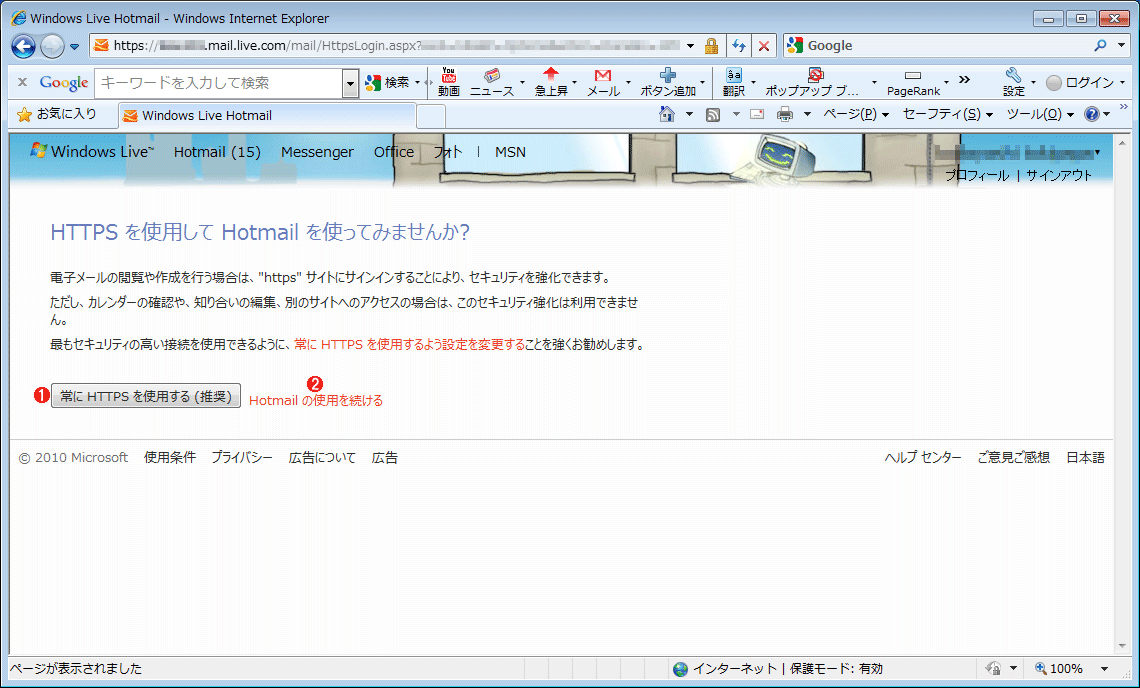Expand the address bar URL history dropdown
The width and height of the screenshot is (1140, 688).
pyautogui.click(x=690, y=46)
